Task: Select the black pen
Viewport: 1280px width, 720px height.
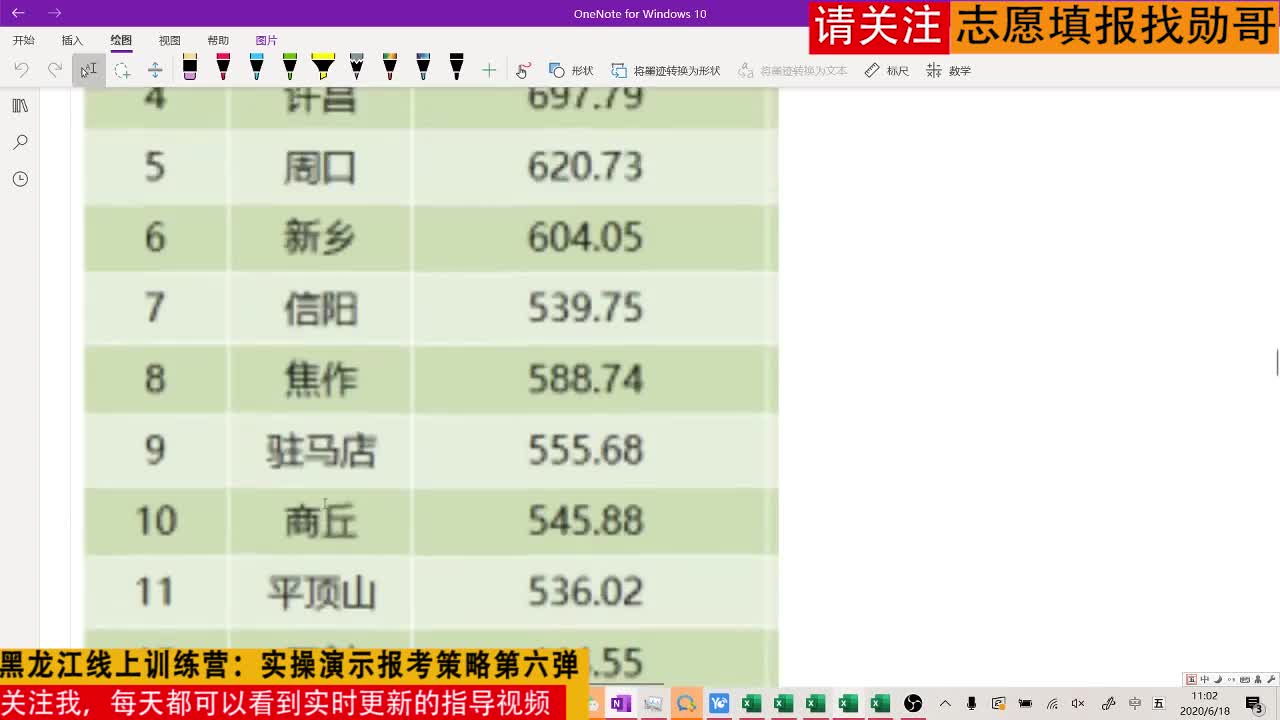Action: click(x=456, y=67)
